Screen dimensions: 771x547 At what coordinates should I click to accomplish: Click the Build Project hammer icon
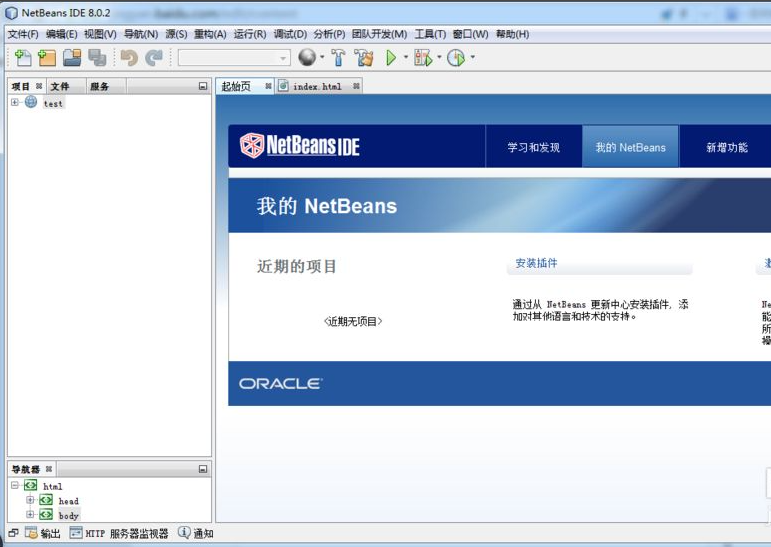[x=338, y=58]
